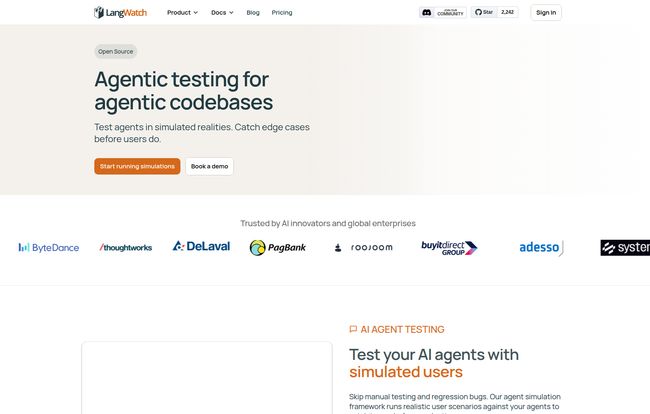The image size is (650, 414).
Task: Click the buyitdirect Group logo
Action: coord(449,247)
